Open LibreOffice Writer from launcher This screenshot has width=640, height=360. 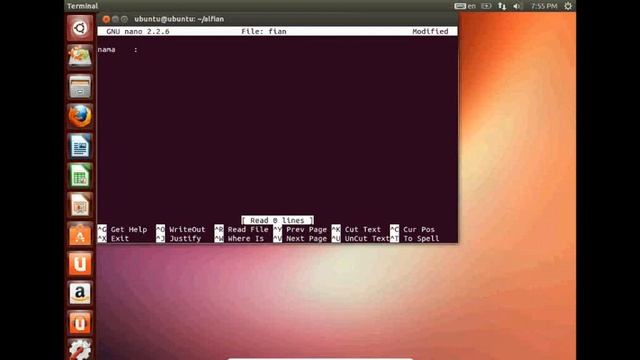[80, 146]
